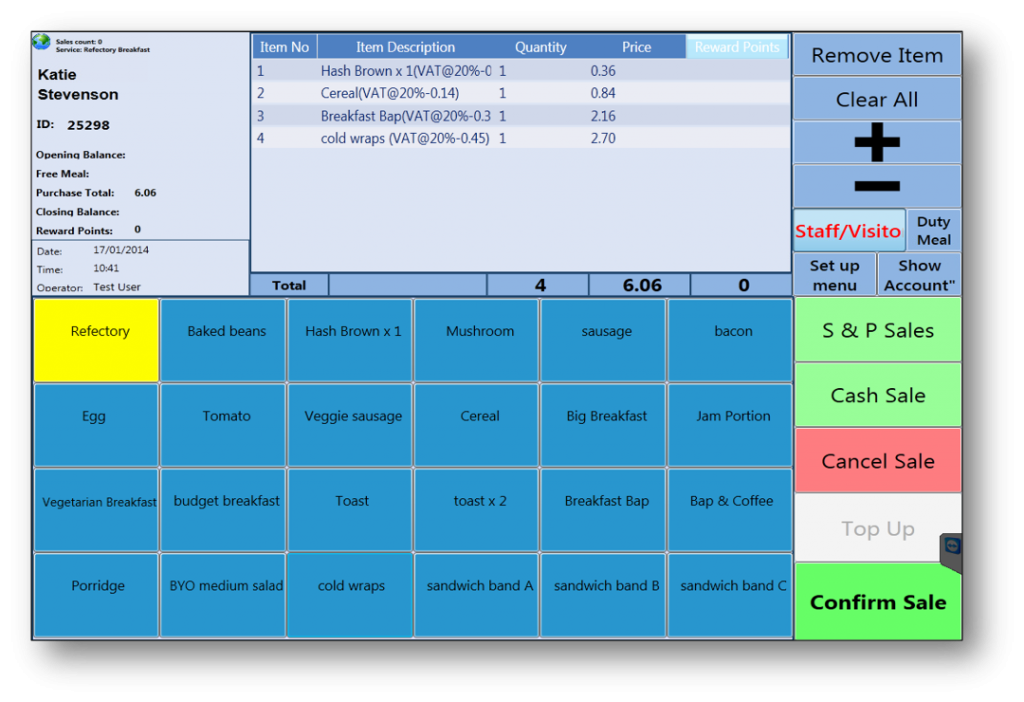Screen dimensions: 1024x702
Task: Cancel the current sale
Action: pyautogui.click(x=877, y=461)
